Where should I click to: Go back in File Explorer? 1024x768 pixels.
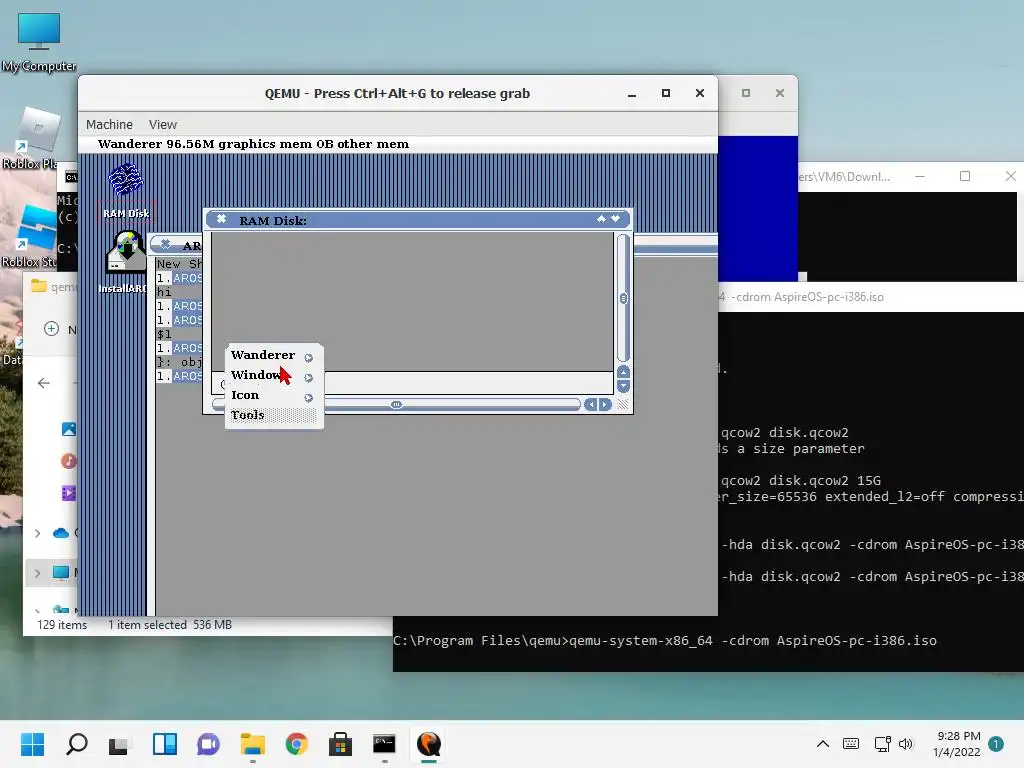[44, 383]
